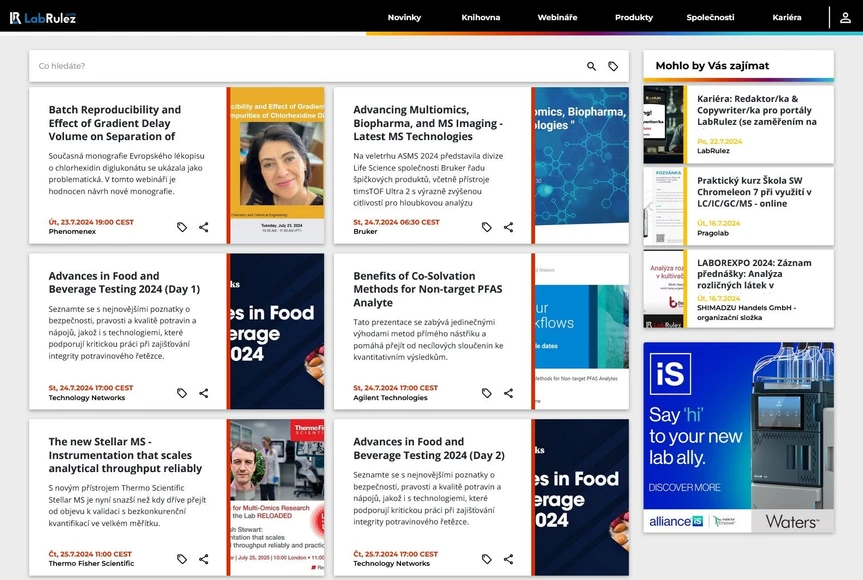The height and width of the screenshot is (580, 863).
Task: Share the Stellar MS webinar card
Action: (204, 559)
